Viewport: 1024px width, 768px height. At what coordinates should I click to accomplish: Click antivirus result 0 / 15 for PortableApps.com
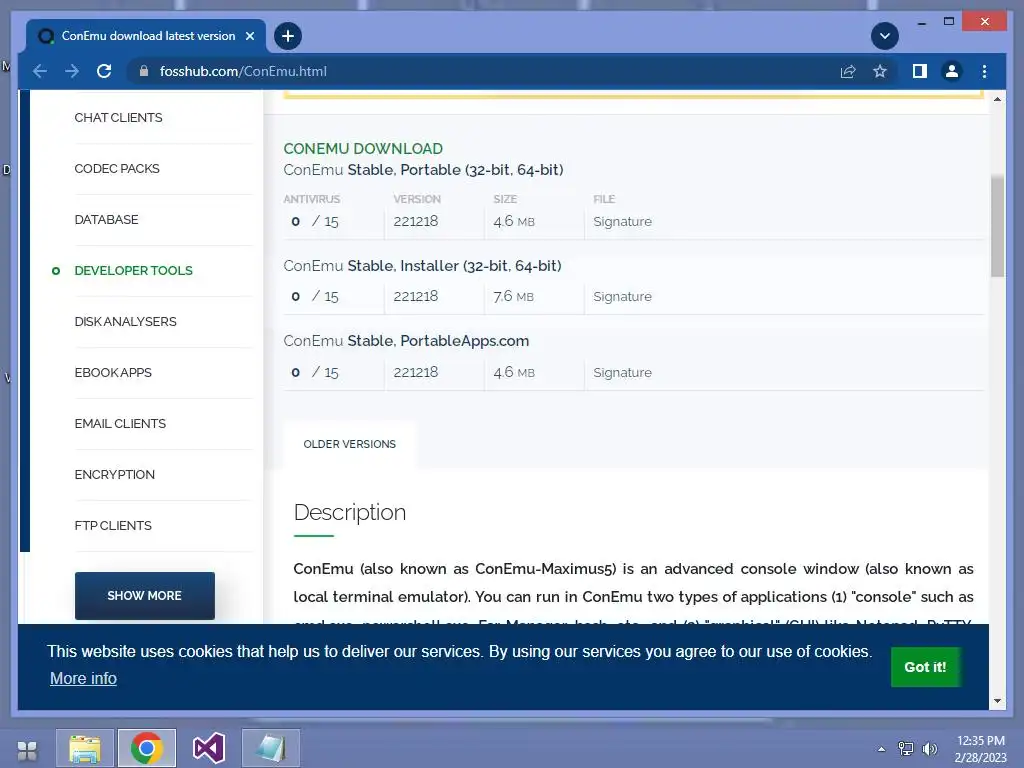[x=315, y=372]
